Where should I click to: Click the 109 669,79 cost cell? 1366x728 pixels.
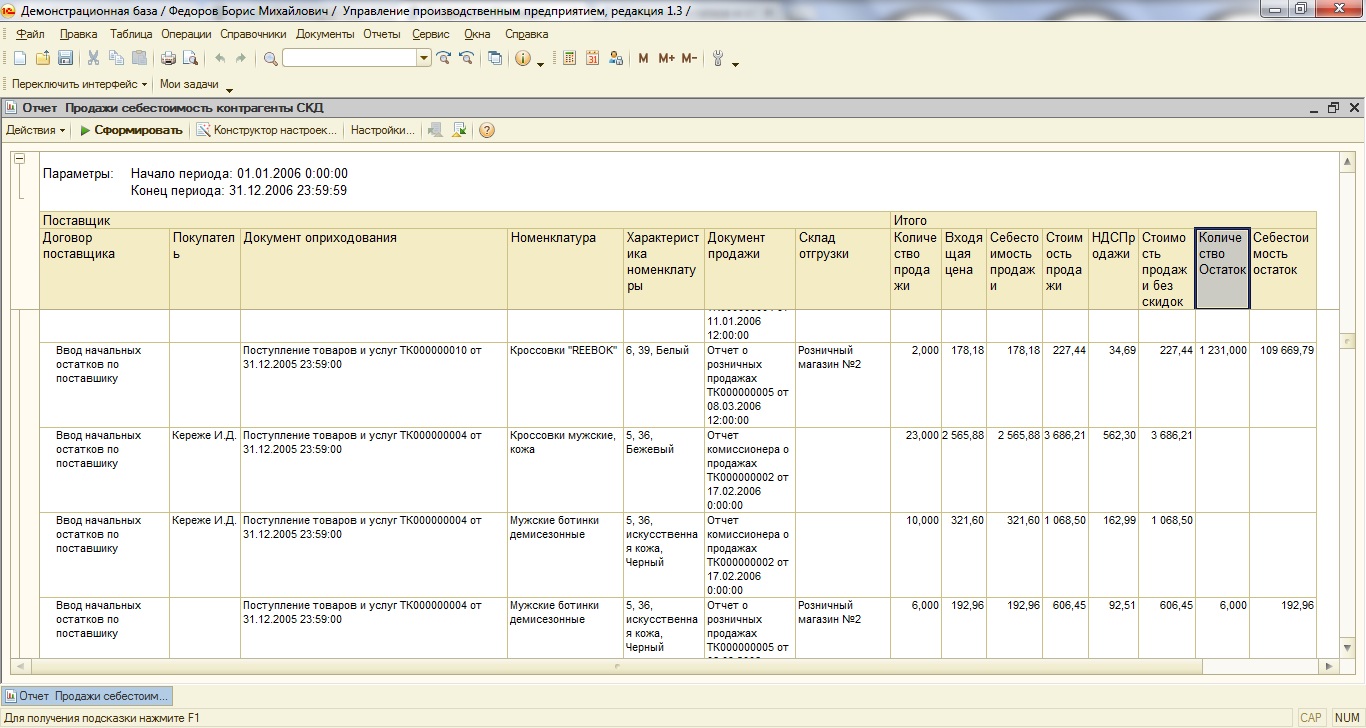click(x=1283, y=385)
